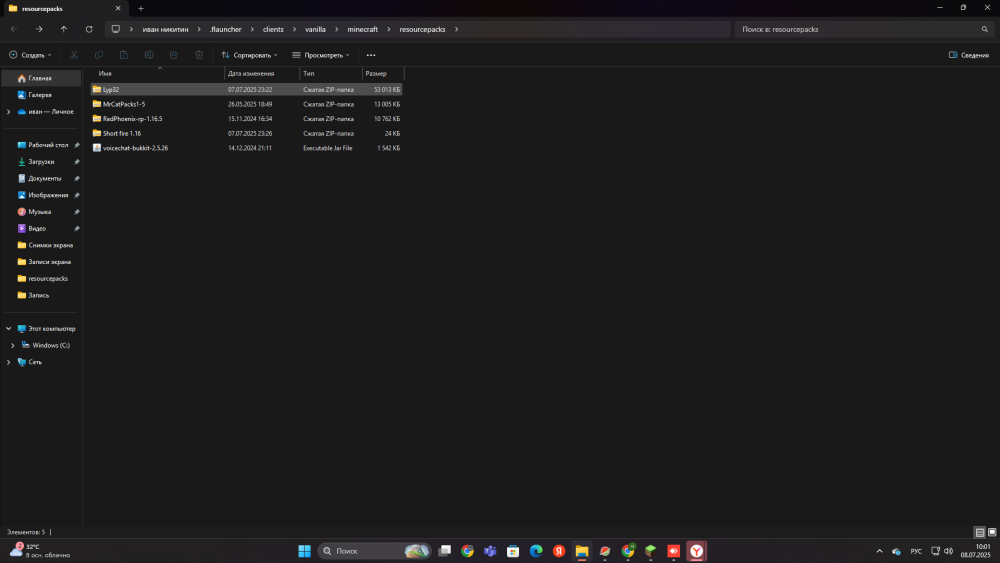This screenshot has height=563, width=1000.
Task: Select the Lyp32 ZIP file
Action: pyautogui.click(x=246, y=89)
